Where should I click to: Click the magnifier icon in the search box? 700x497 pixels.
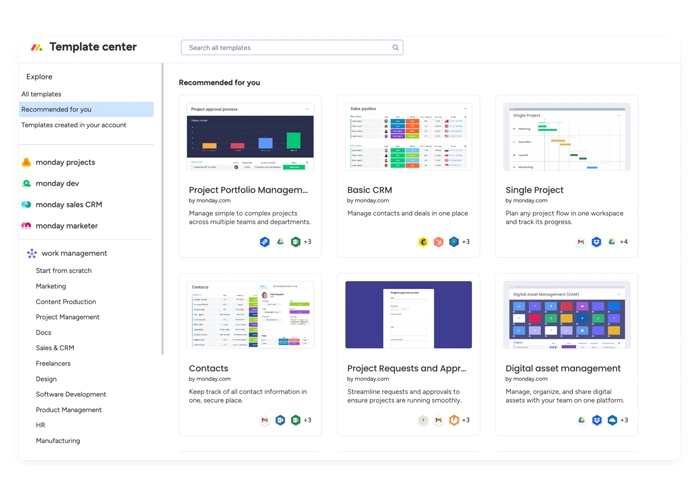[x=395, y=48]
